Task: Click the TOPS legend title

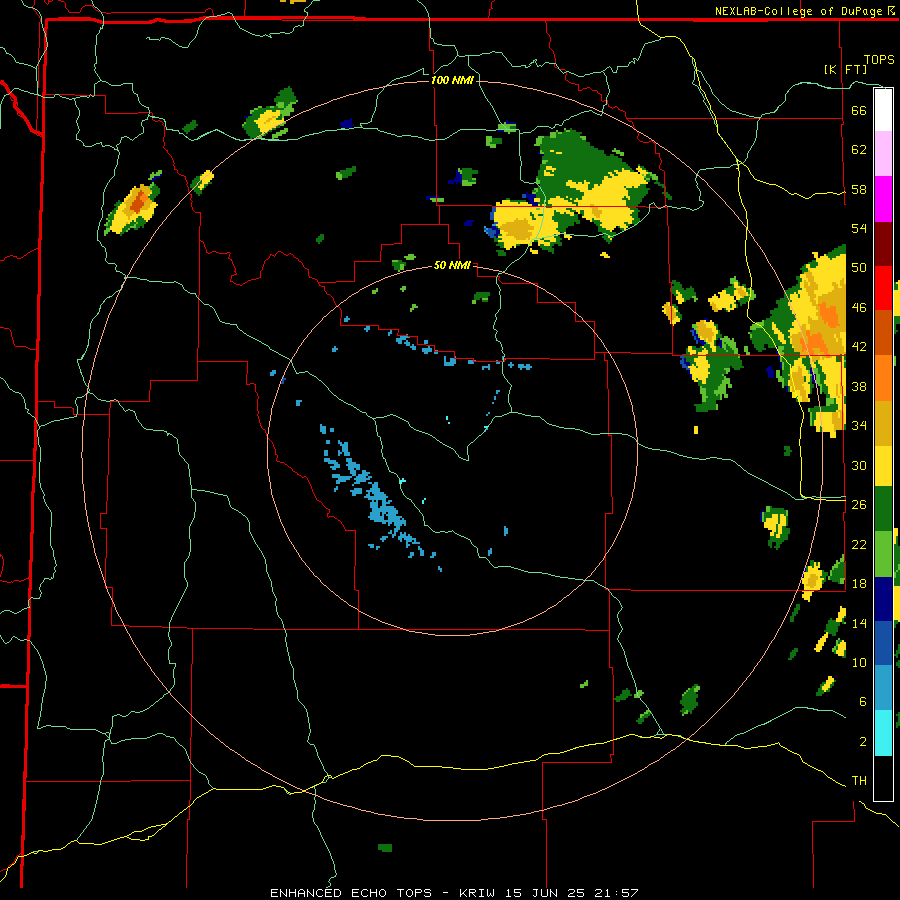Action: pos(879,60)
